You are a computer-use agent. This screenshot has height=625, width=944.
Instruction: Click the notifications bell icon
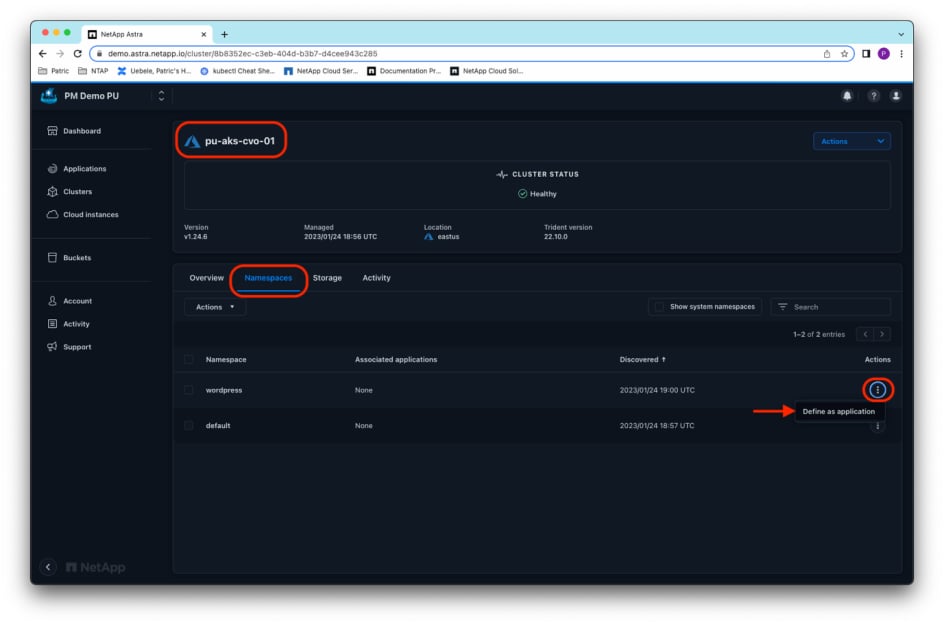(847, 96)
